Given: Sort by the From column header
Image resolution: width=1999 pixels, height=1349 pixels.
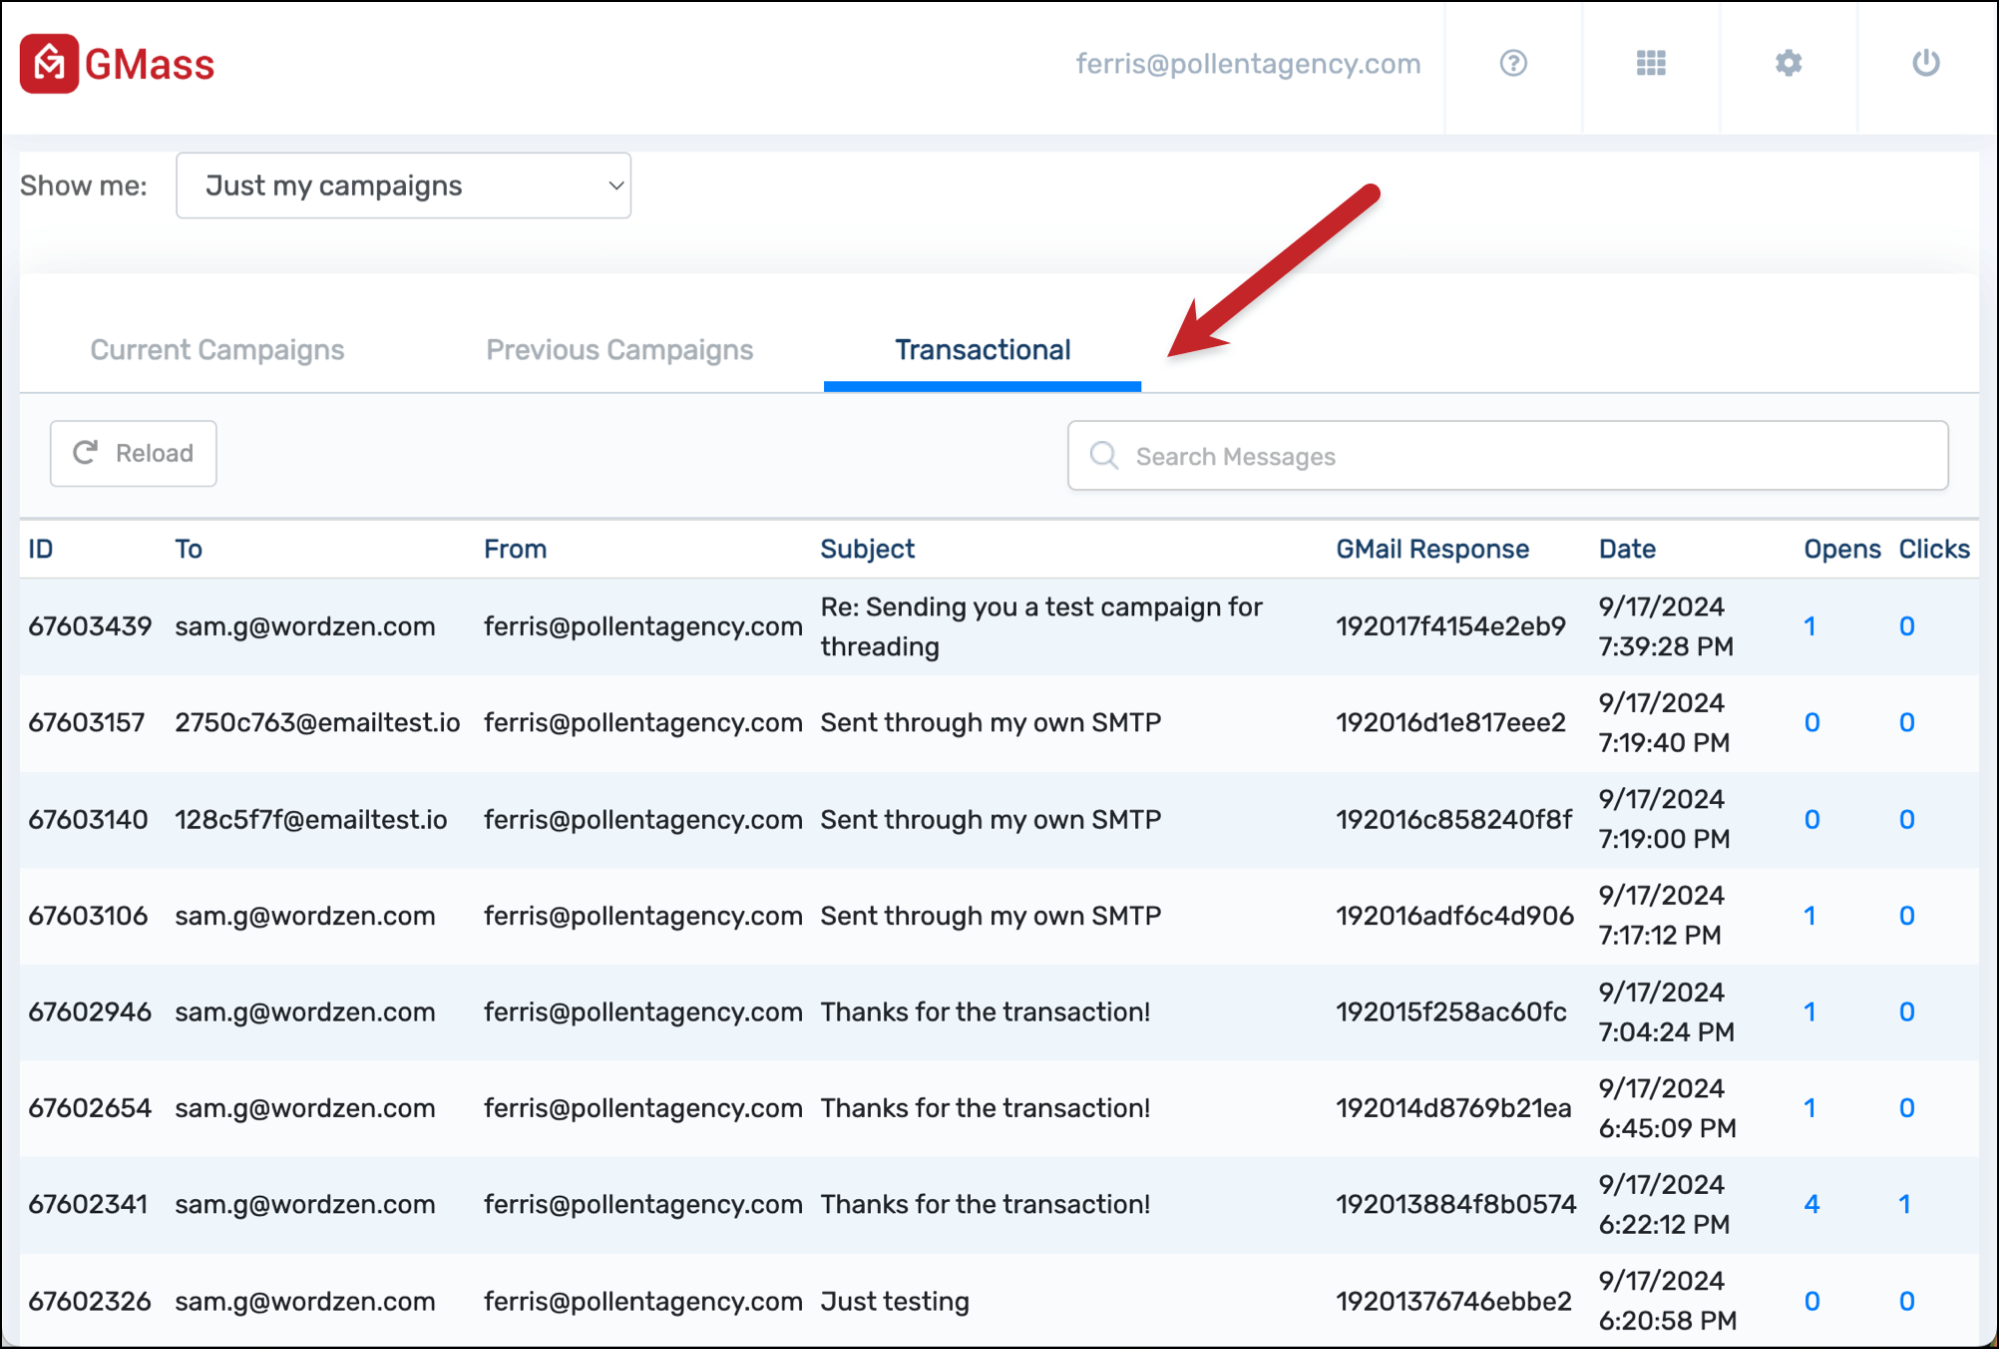Looking at the screenshot, I should click(x=515, y=548).
